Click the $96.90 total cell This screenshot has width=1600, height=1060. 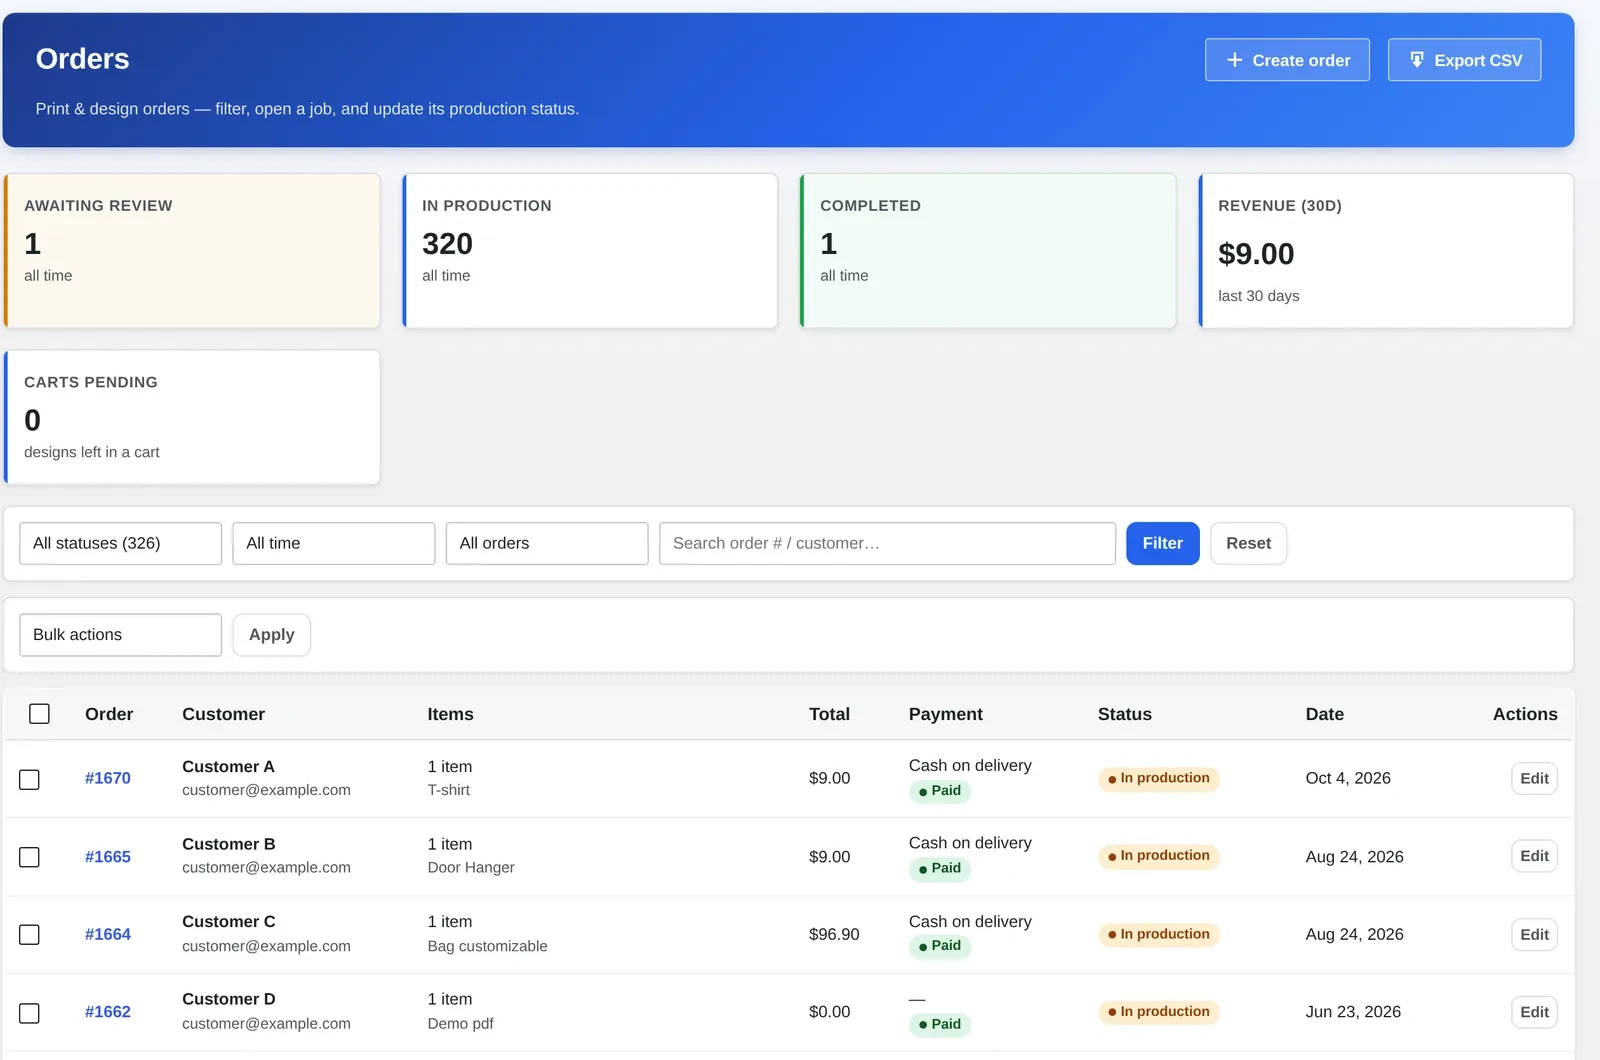[834, 934]
